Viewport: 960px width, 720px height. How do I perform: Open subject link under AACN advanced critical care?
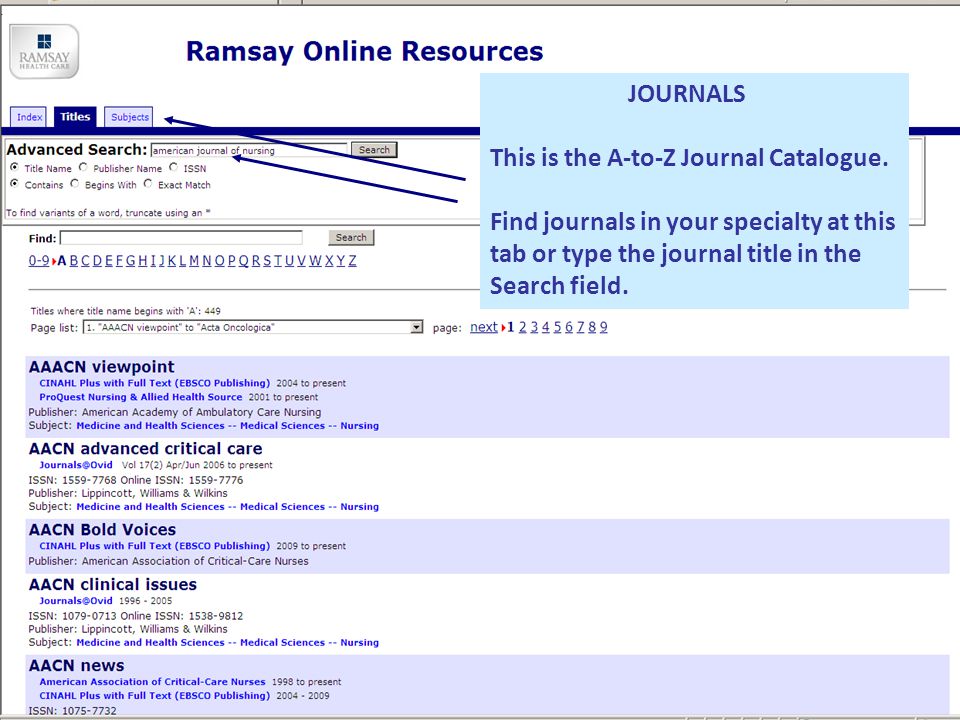228,506
